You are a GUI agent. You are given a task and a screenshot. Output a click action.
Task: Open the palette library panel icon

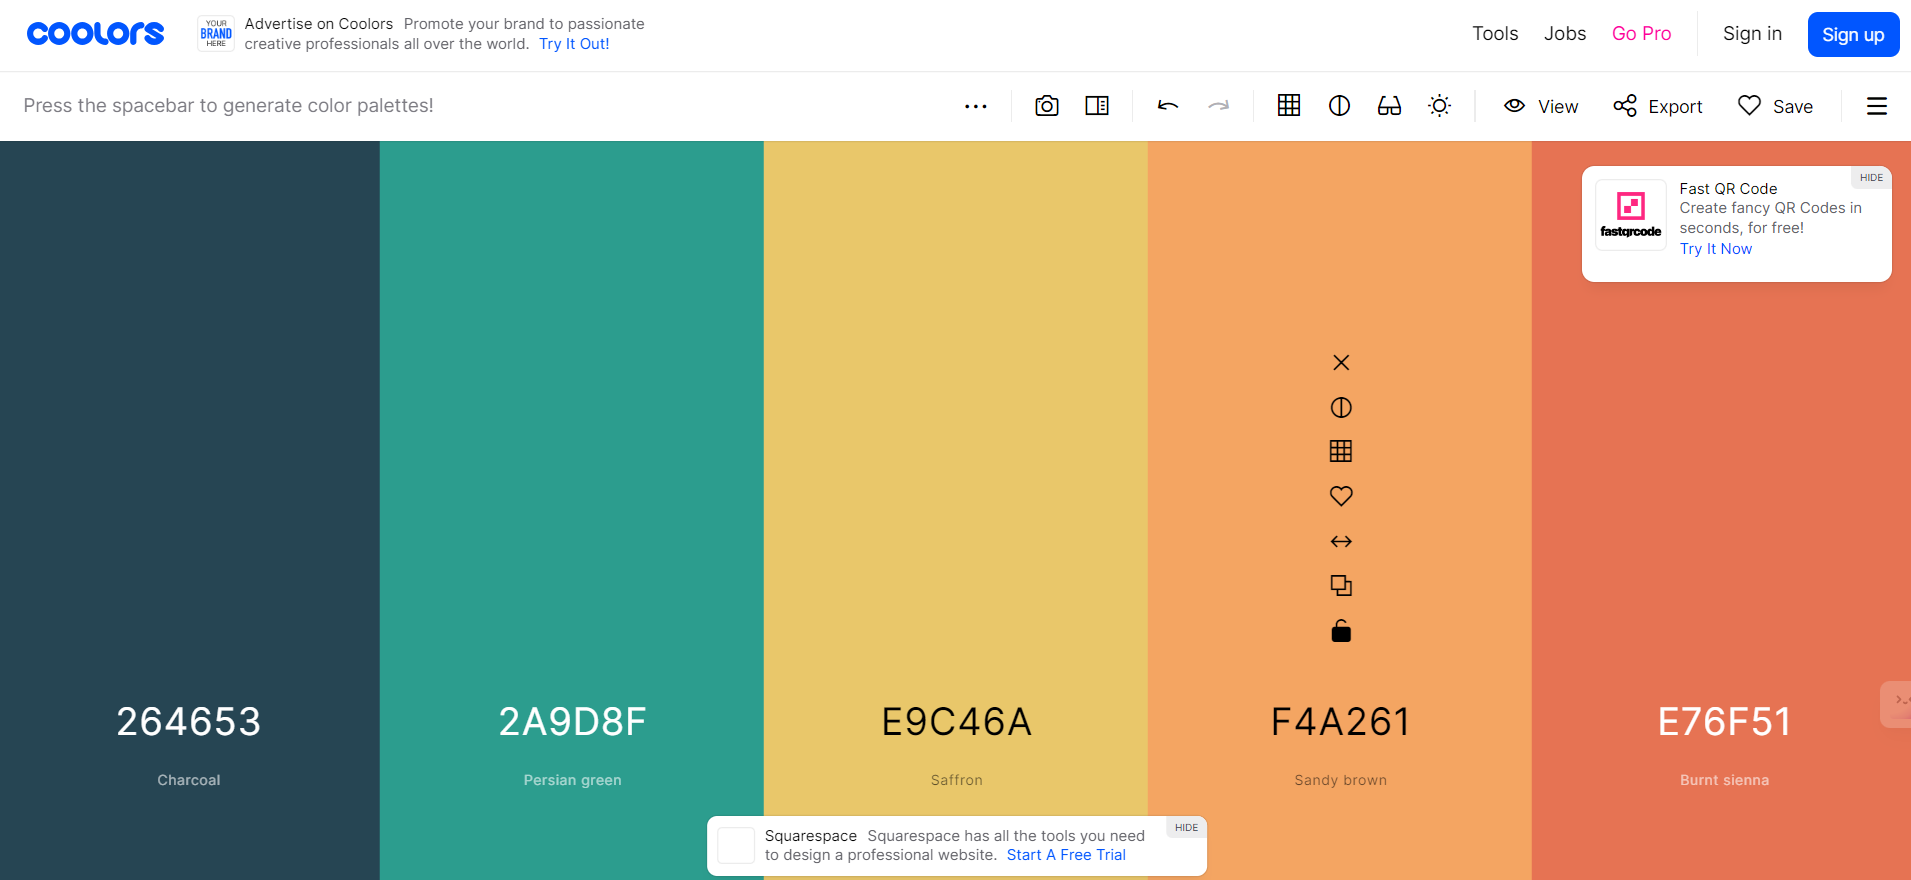coord(1097,106)
